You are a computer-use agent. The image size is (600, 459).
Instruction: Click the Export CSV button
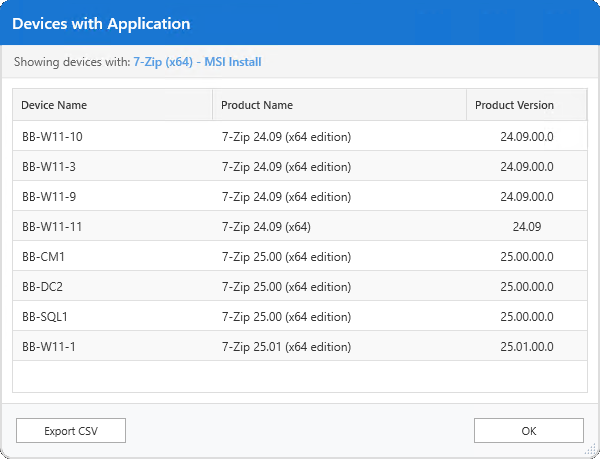[71, 431]
